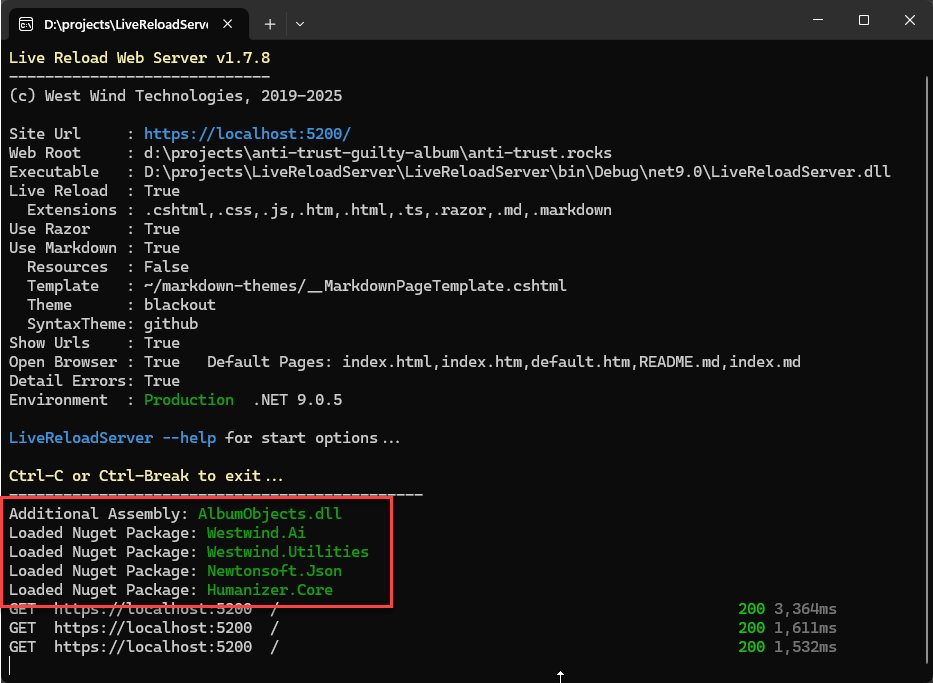Open the terminal profile dropdown chevron
Image resolution: width=933 pixels, height=683 pixels.
[300, 24]
